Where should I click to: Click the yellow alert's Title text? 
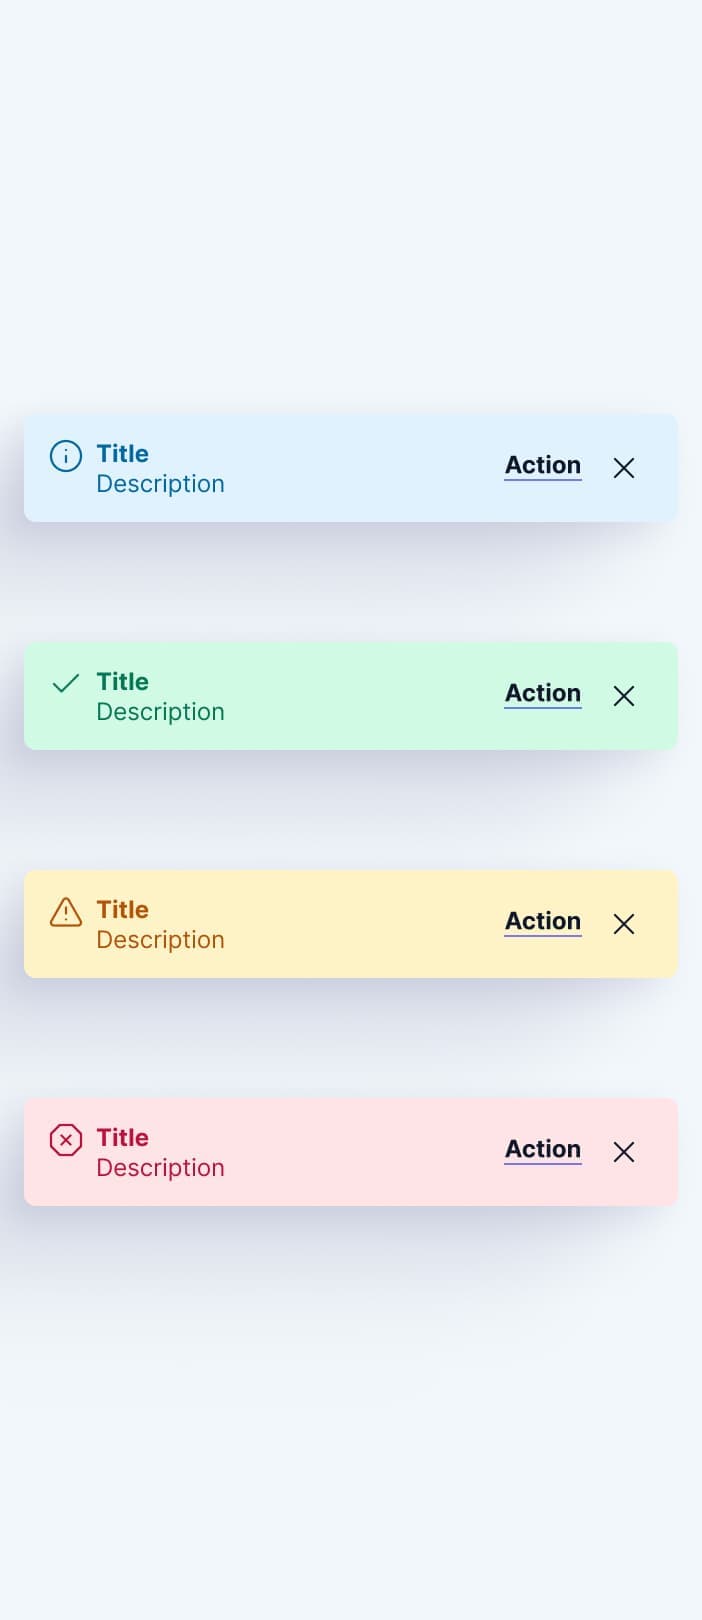pos(123,910)
